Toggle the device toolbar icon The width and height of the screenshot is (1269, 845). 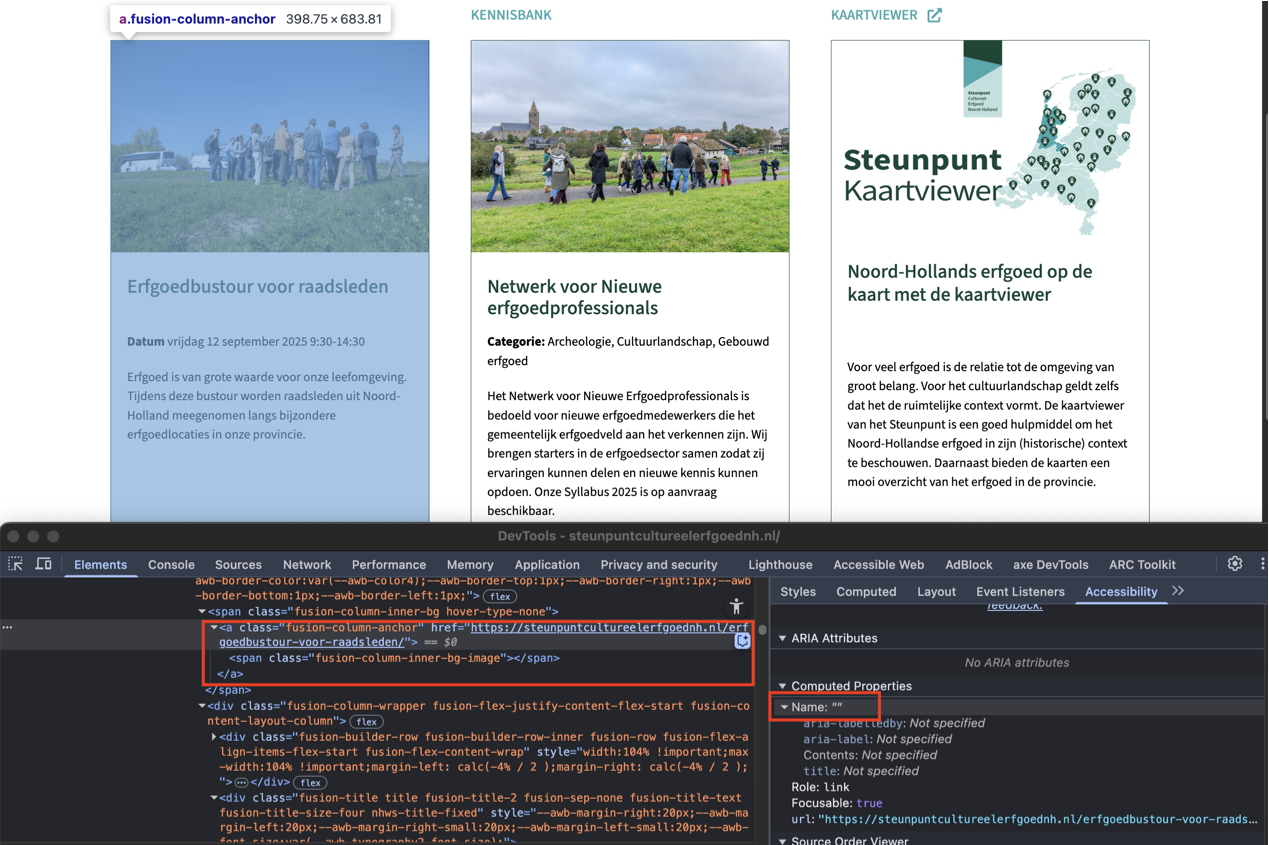tap(43, 564)
